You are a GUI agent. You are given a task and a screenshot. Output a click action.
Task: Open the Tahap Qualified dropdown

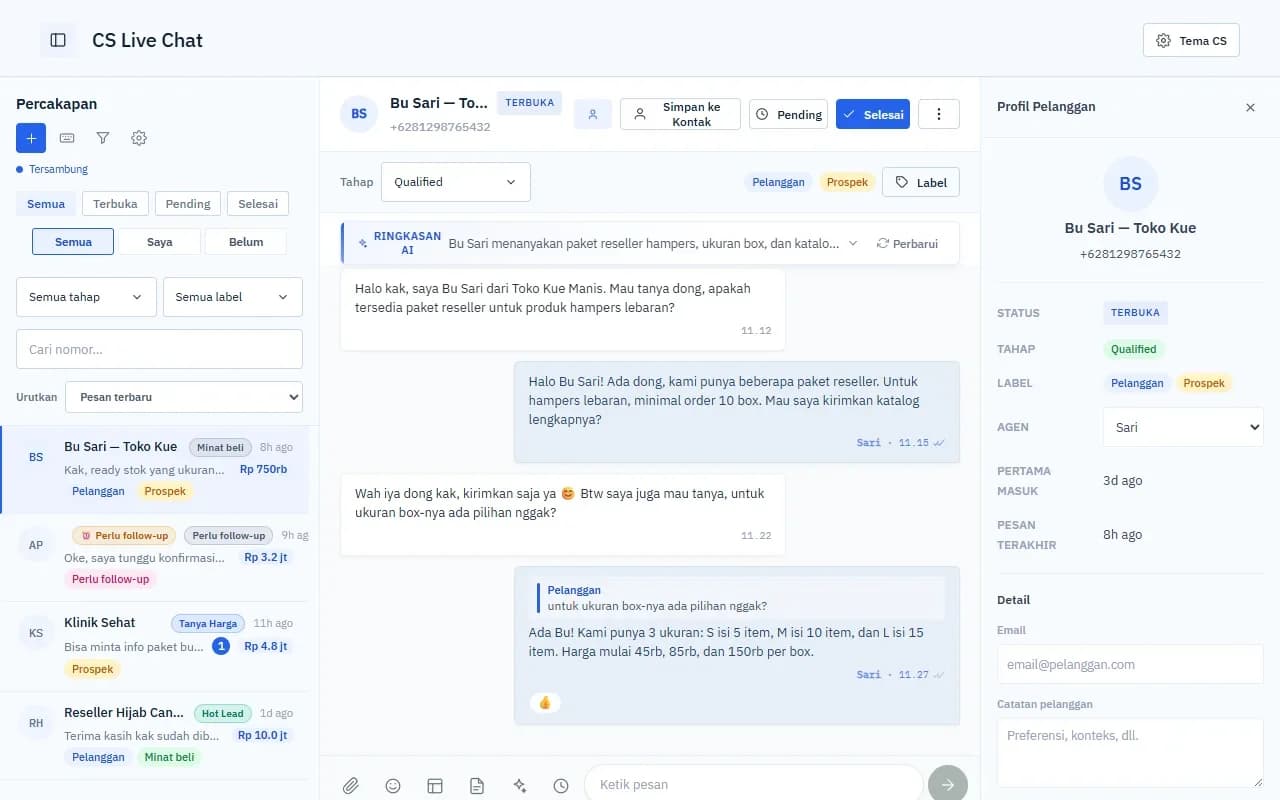pyautogui.click(x=455, y=182)
